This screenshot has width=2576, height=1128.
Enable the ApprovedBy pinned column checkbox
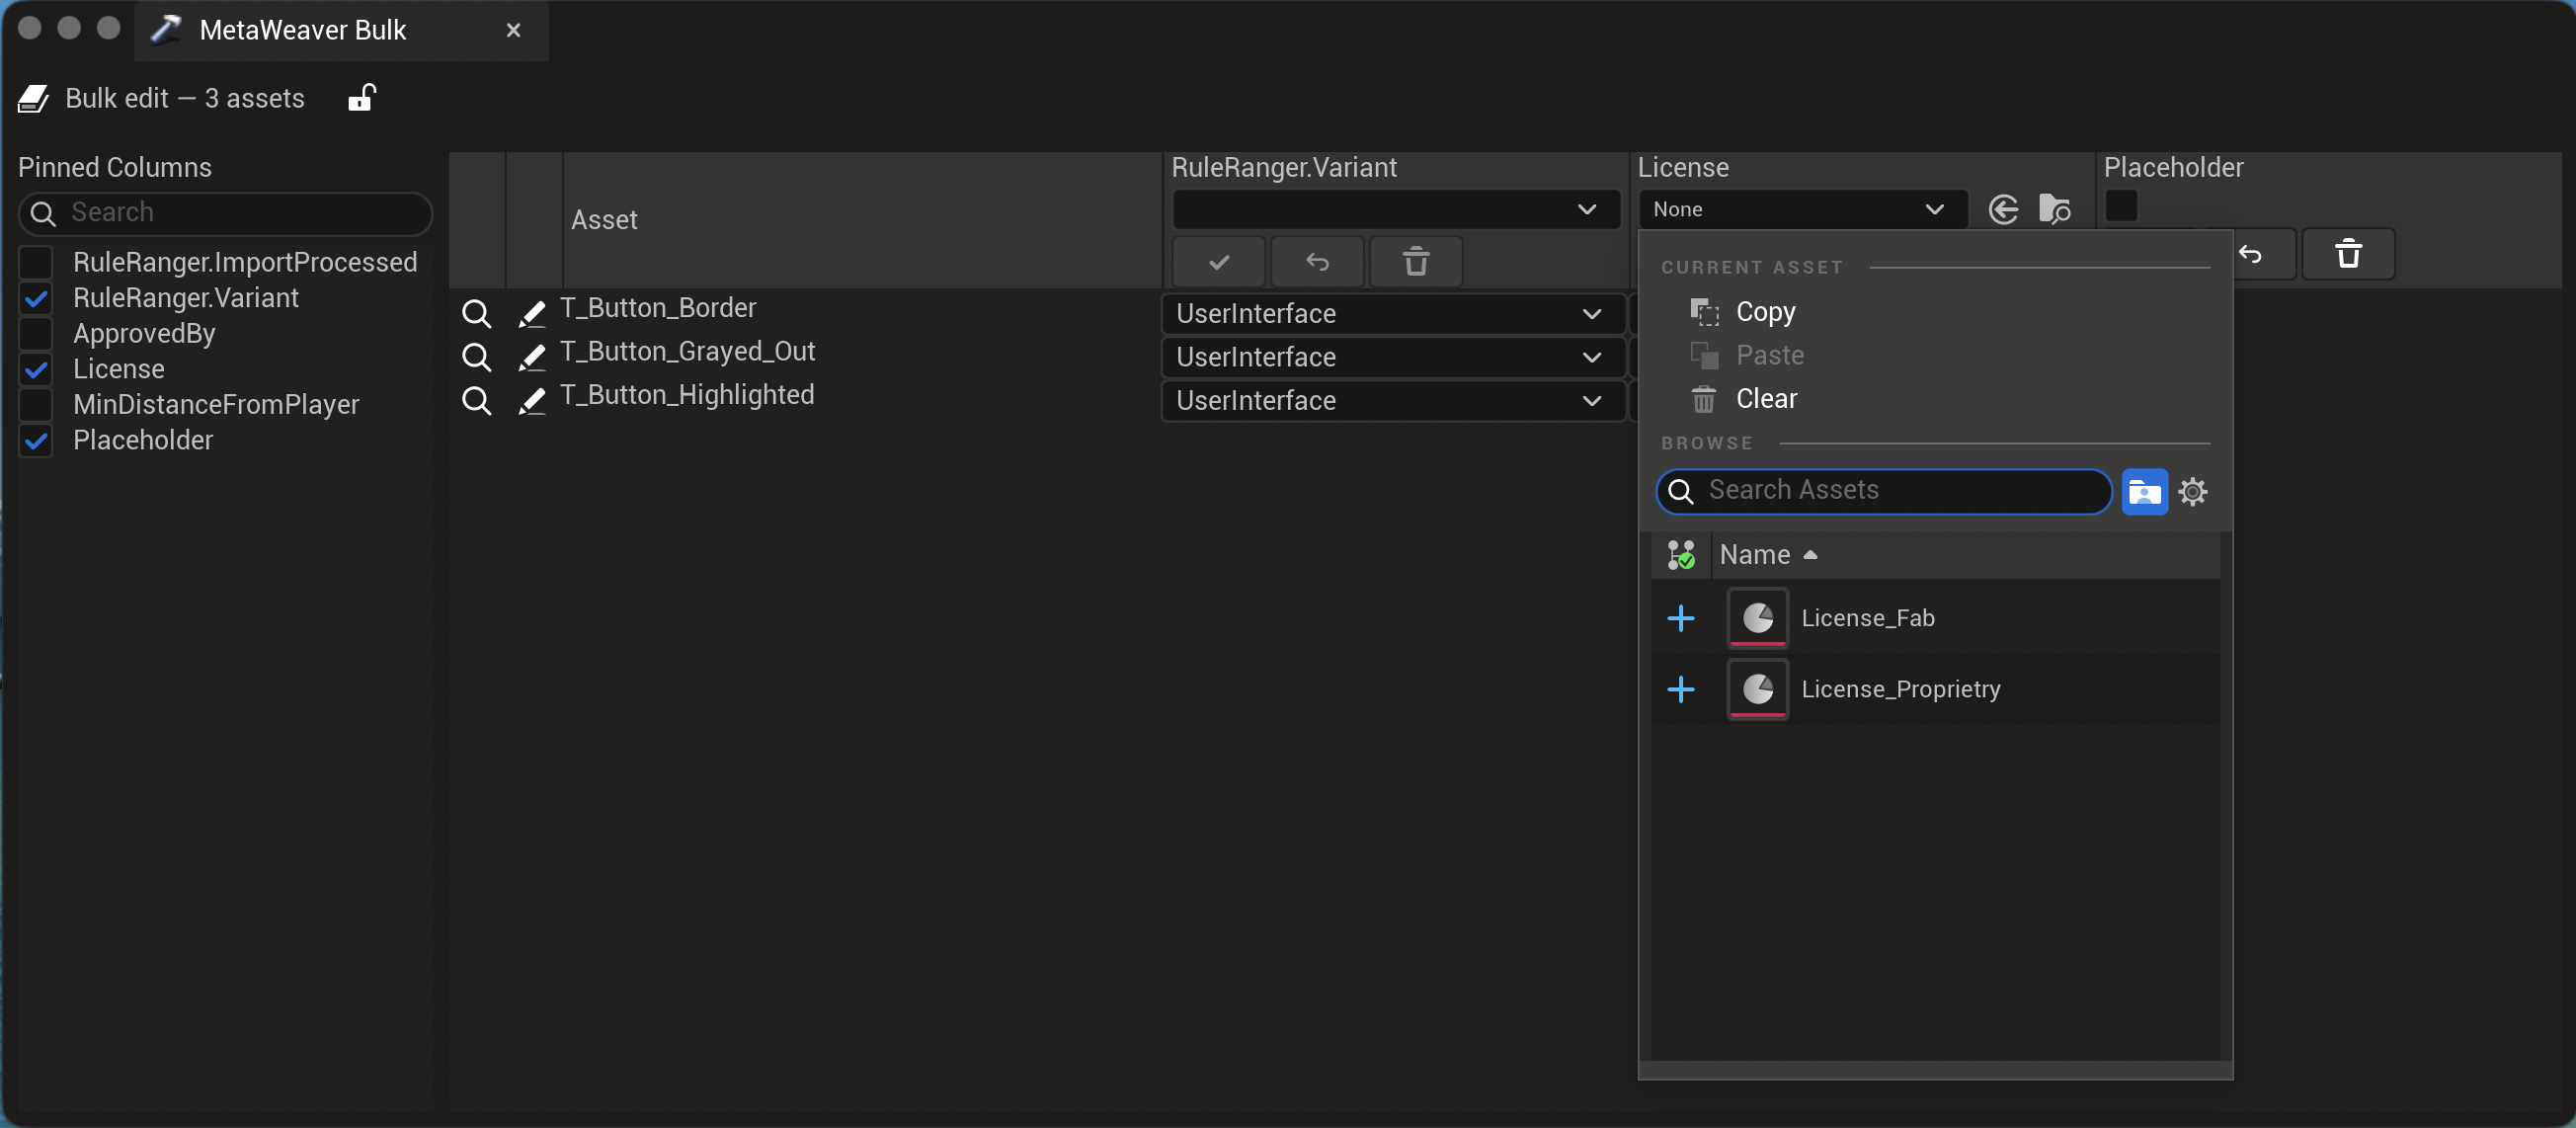tap(36, 333)
